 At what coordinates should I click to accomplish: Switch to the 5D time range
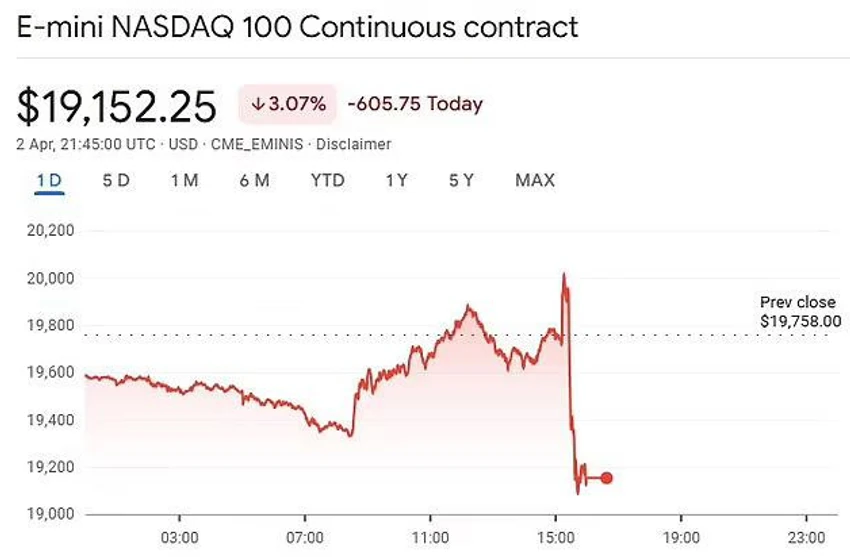pos(116,180)
